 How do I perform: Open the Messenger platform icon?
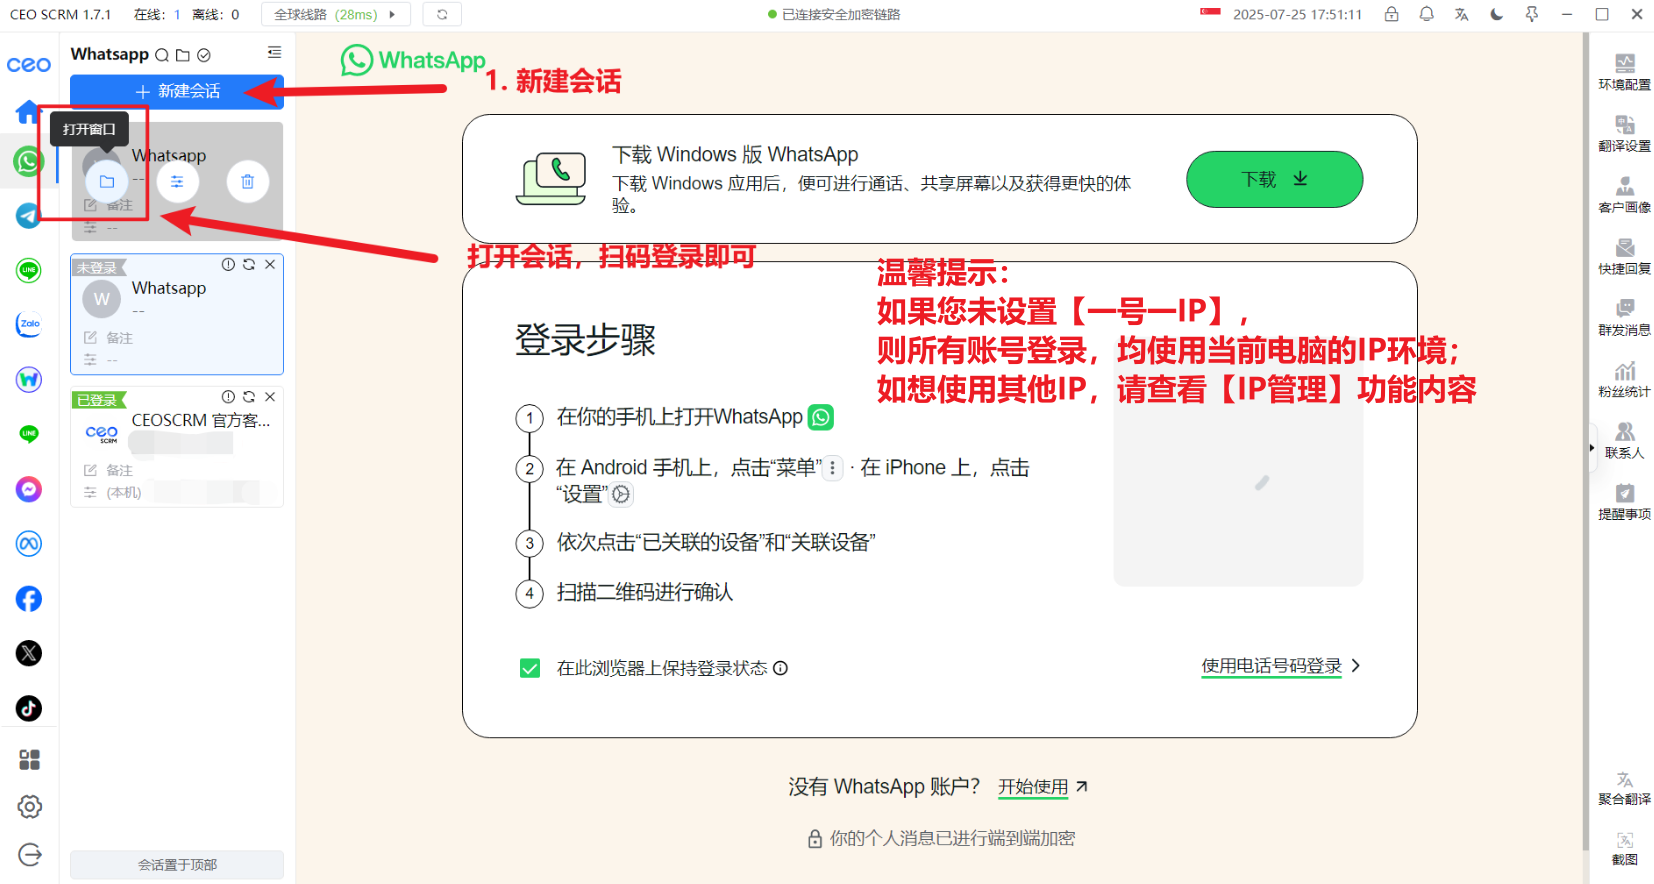[29, 489]
